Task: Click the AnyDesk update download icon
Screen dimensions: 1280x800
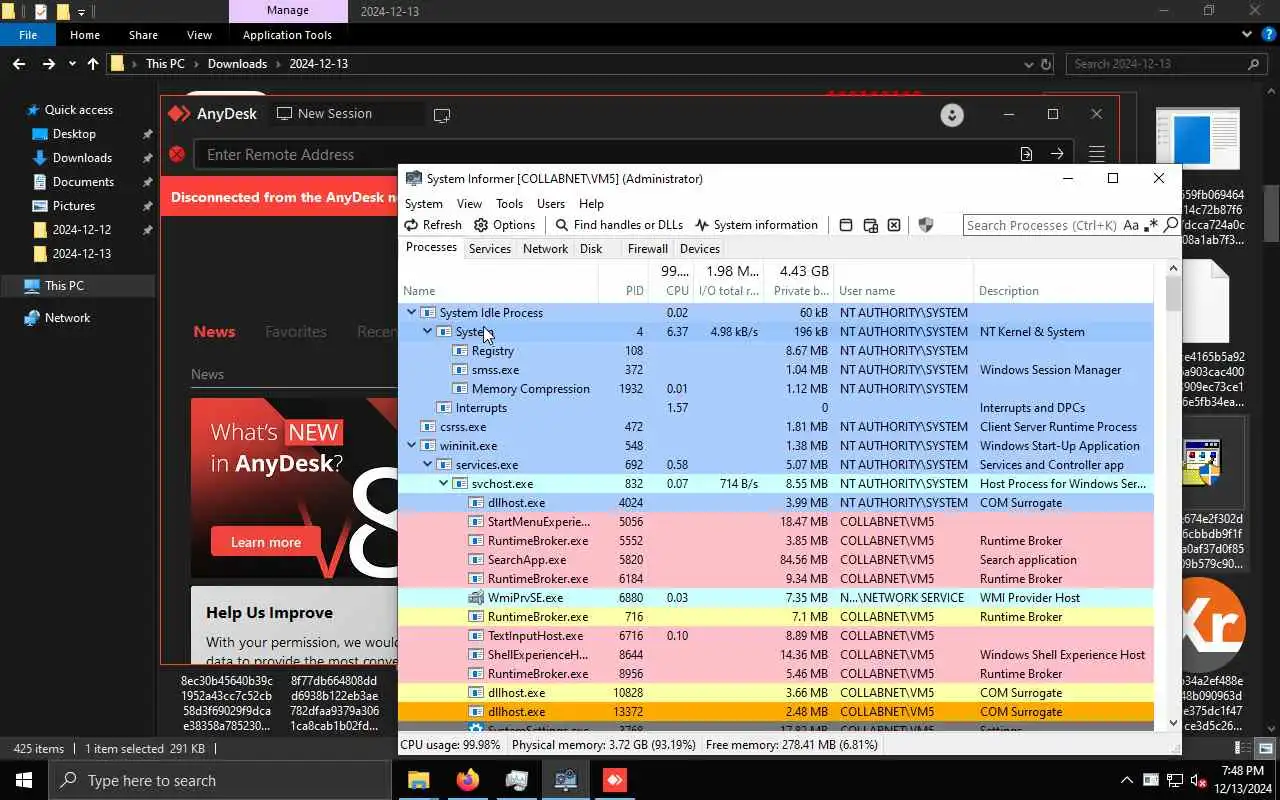Action: click(x=952, y=115)
